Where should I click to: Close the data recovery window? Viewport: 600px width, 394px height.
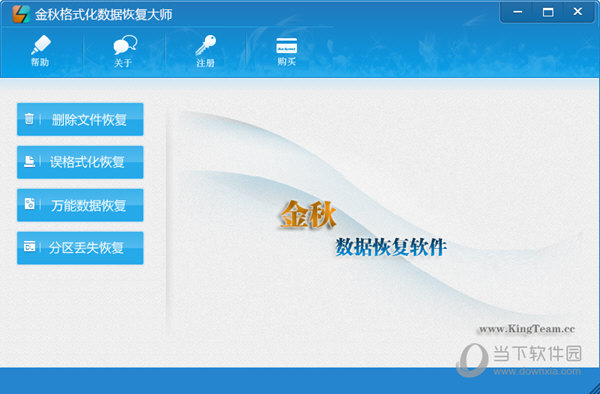pos(578,12)
